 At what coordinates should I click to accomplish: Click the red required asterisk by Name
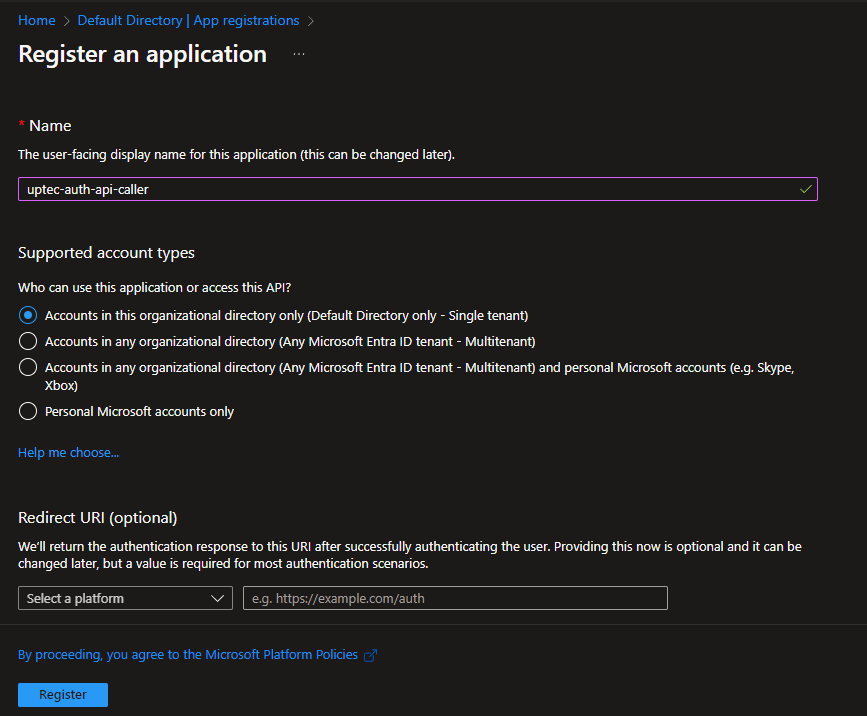point(22,125)
